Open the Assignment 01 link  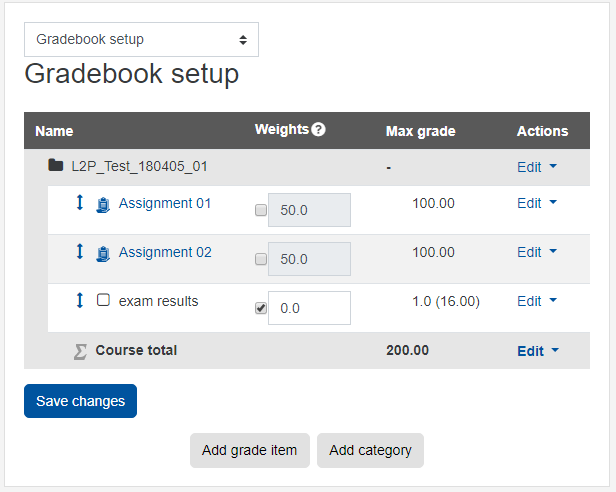click(x=165, y=203)
